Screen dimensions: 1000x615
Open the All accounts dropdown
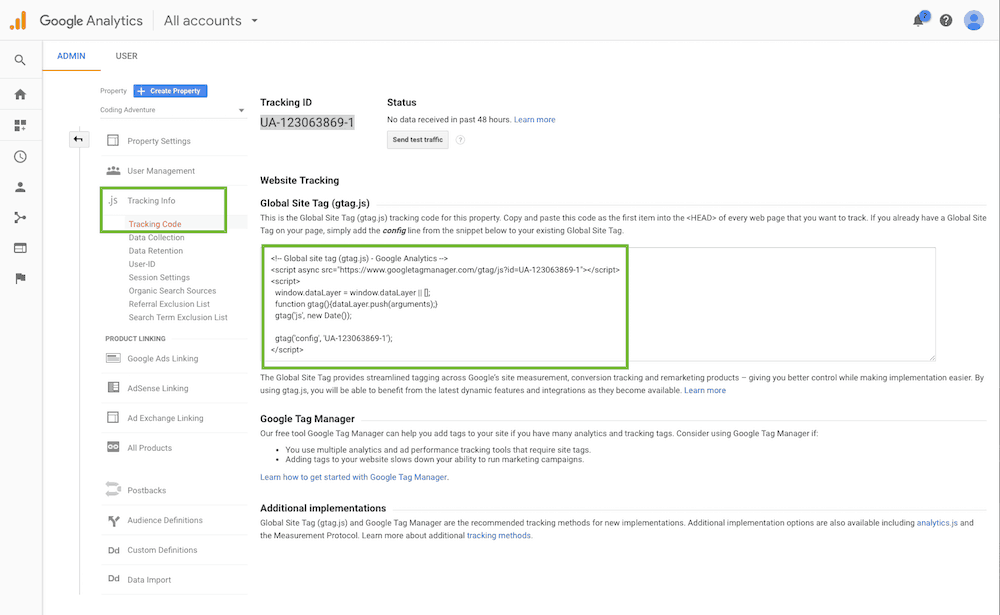coord(210,20)
